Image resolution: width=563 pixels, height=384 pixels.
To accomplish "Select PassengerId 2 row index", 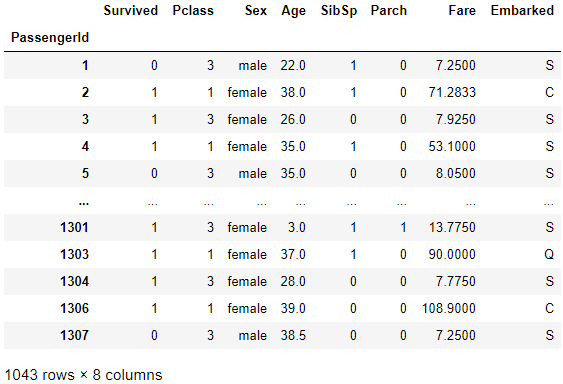I will (85, 92).
